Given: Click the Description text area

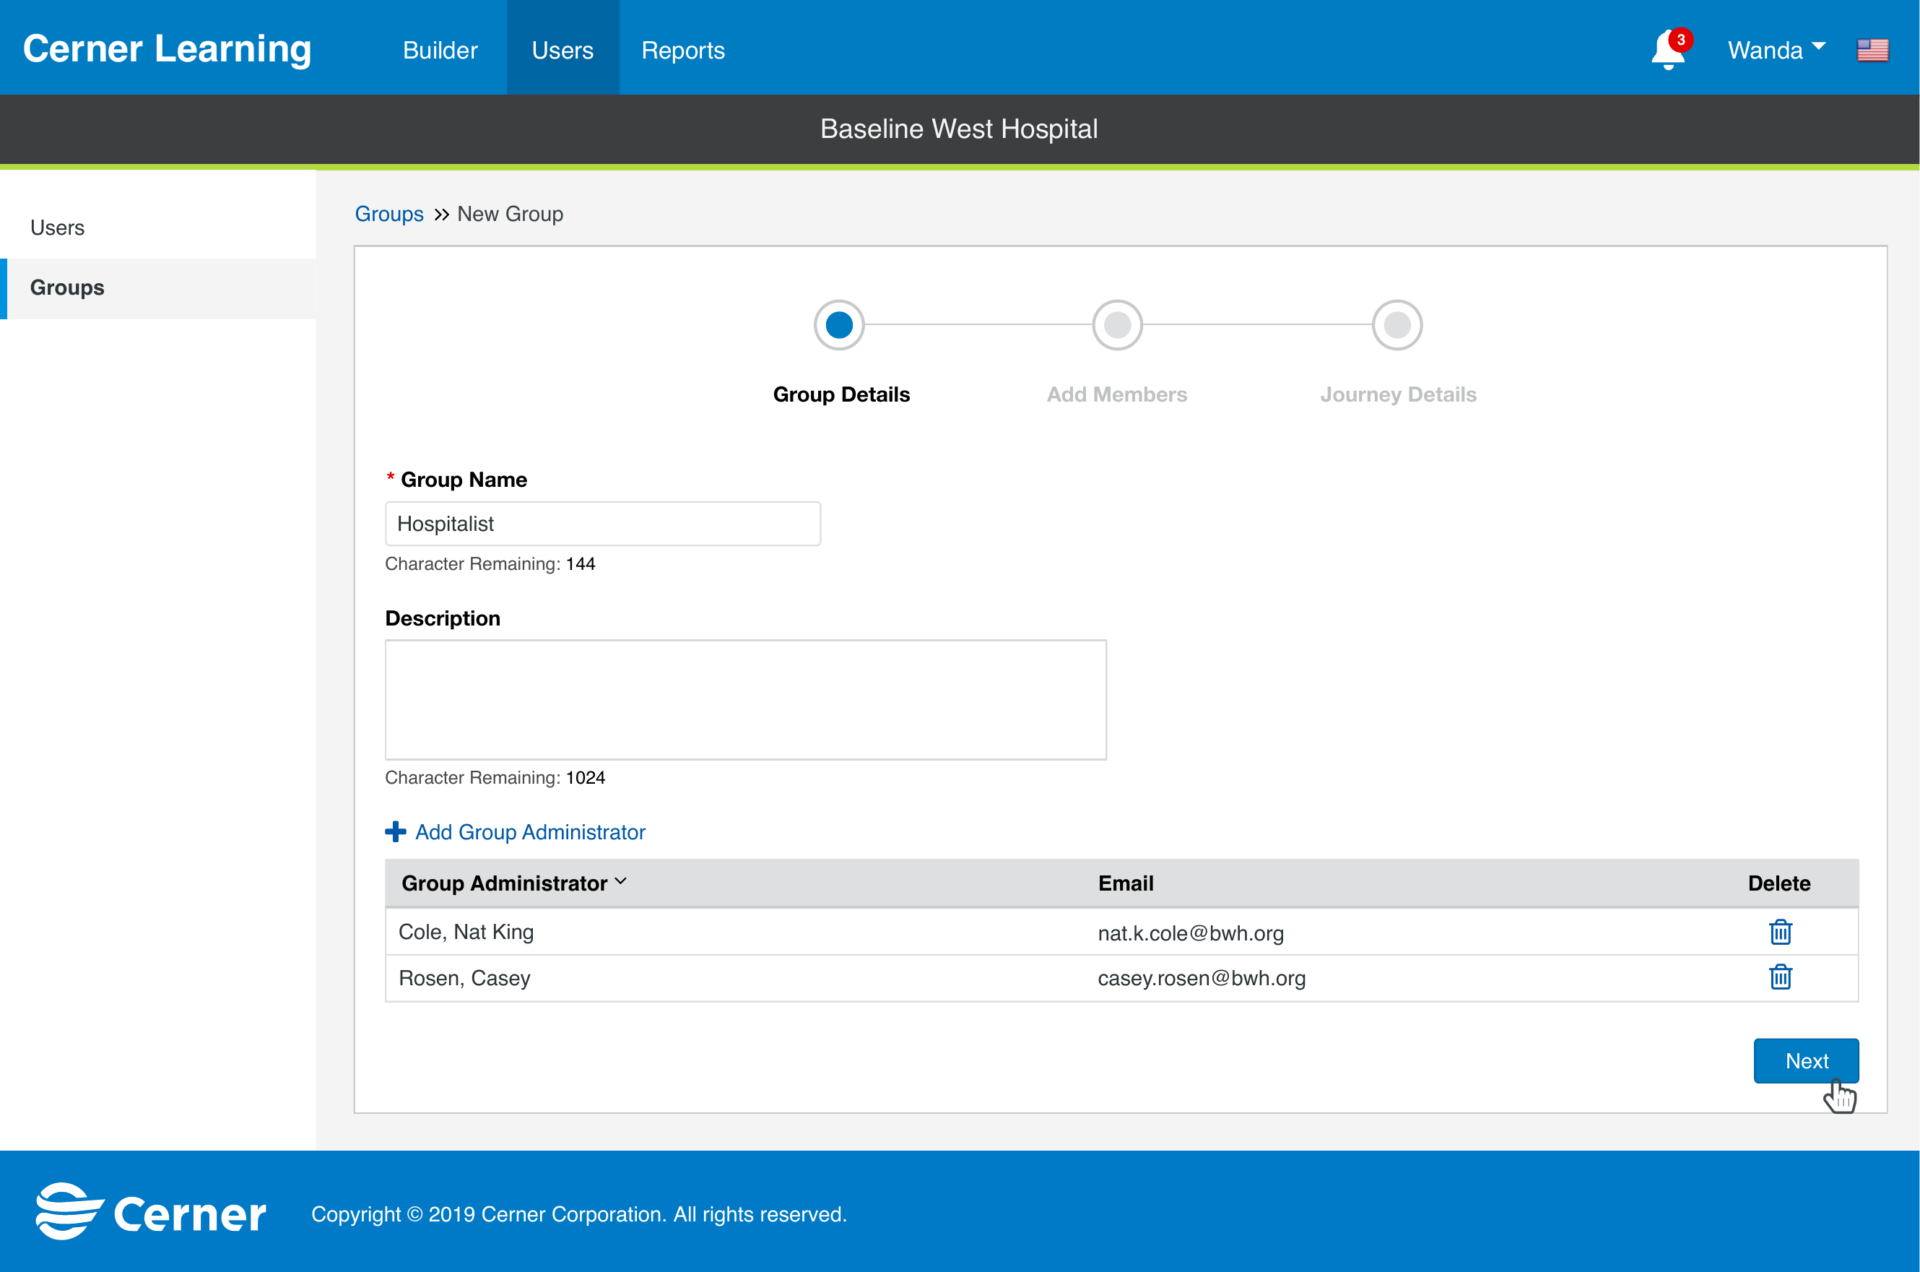Looking at the screenshot, I should tap(746, 700).
